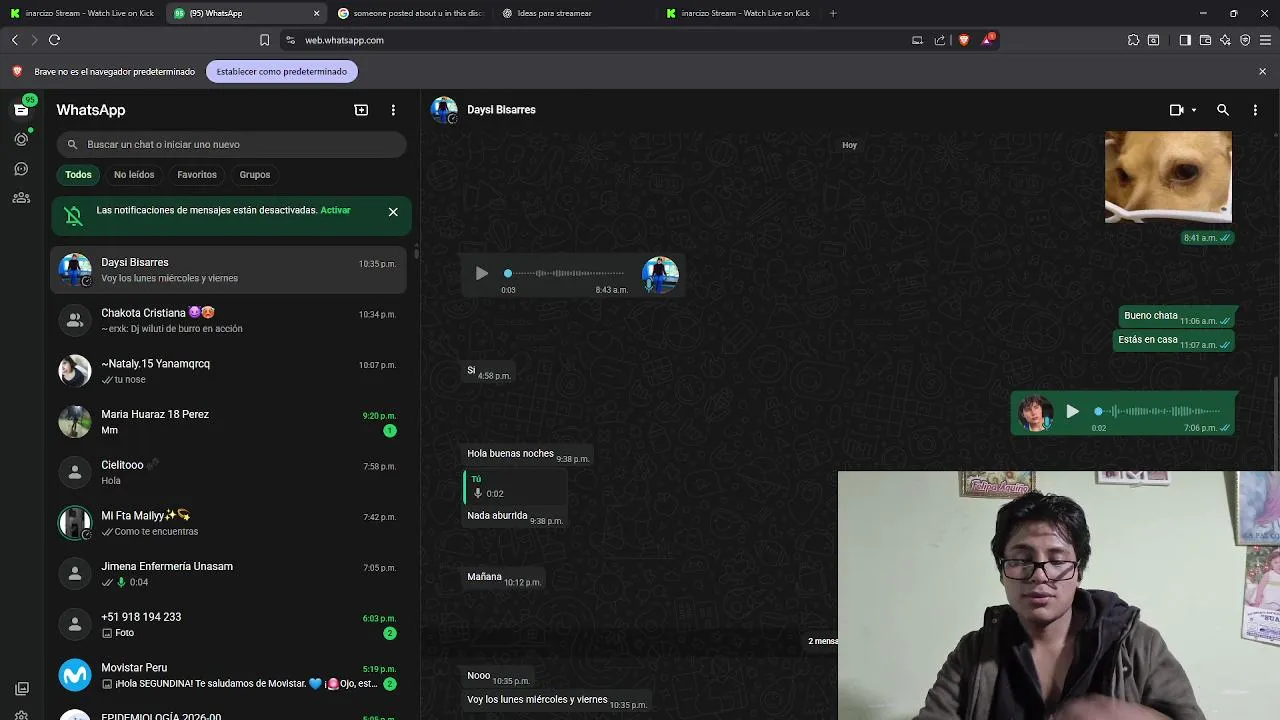Switch to 'Ideas para streamear' tab
This screenshot has width=1280, height=720.
[575, 13]
